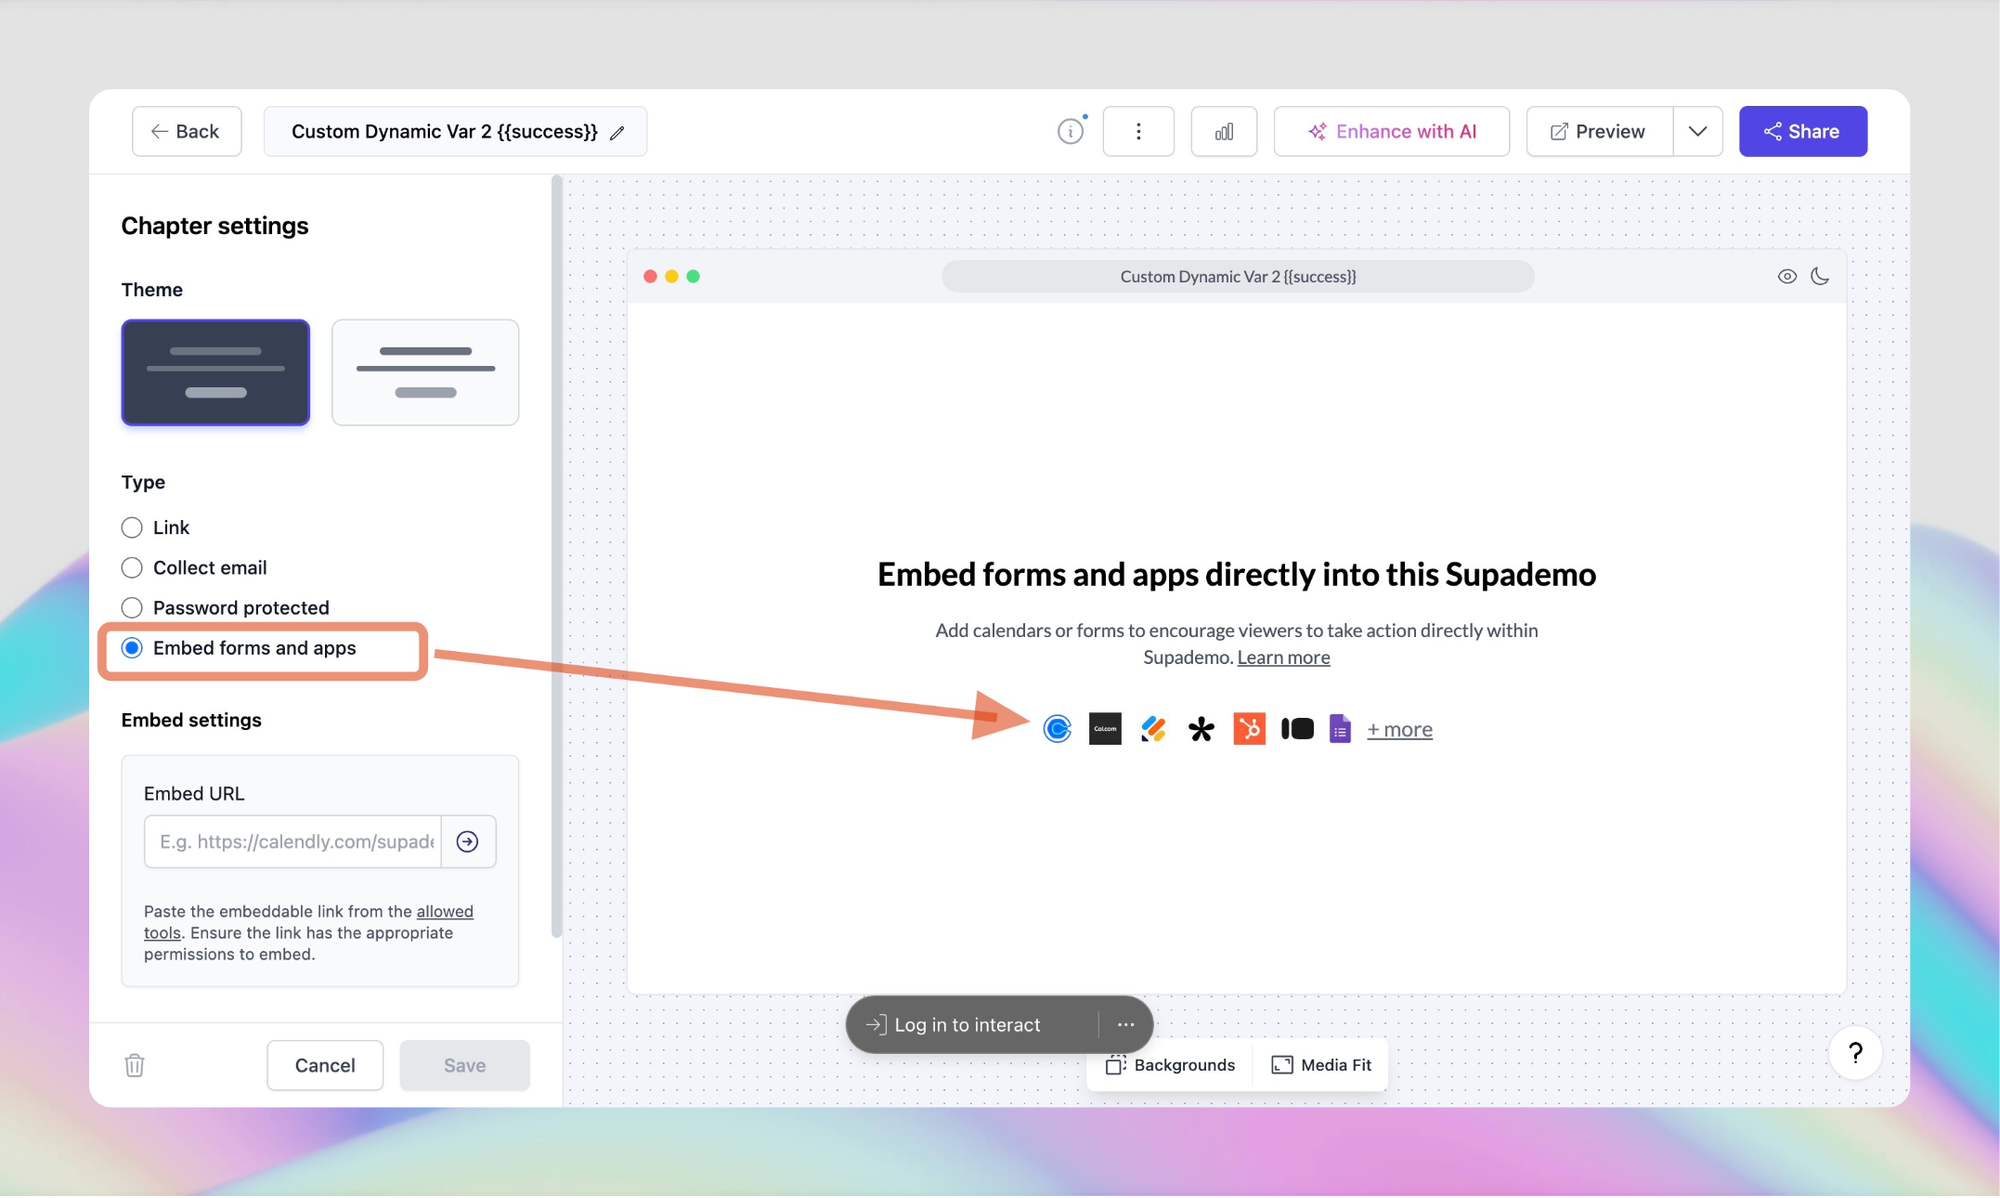
Task: Click the settings panel scrollbar
Action: pyautogui.click(x=556, y=556)
